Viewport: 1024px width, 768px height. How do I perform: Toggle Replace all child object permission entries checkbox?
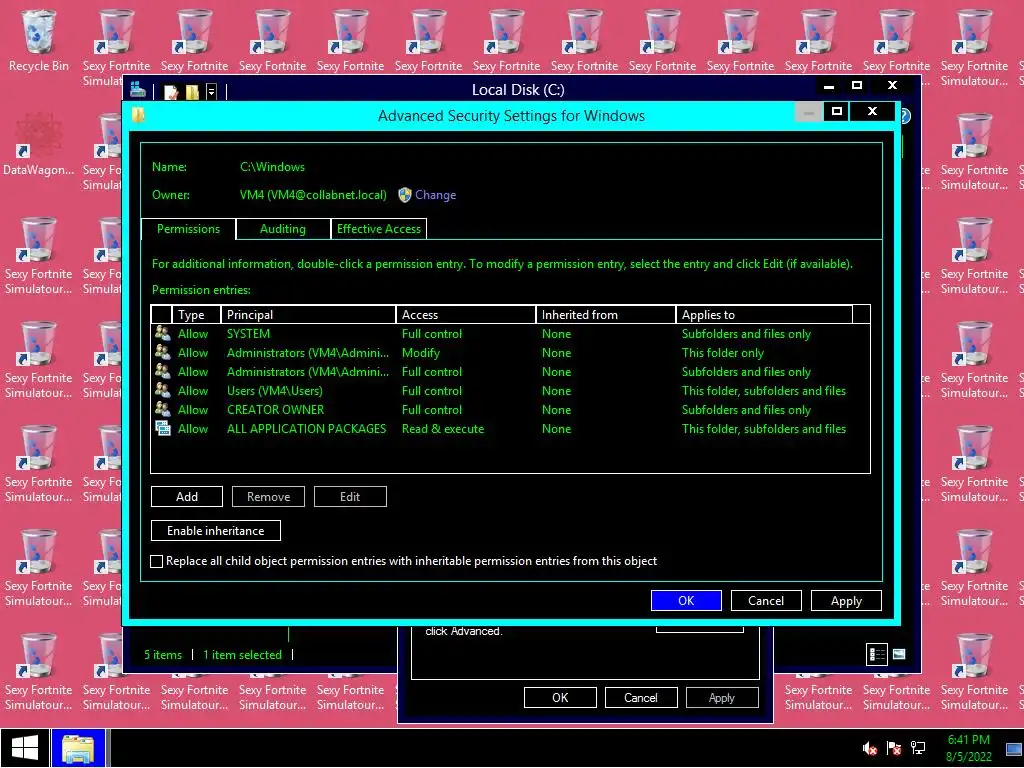coord(157,561)
